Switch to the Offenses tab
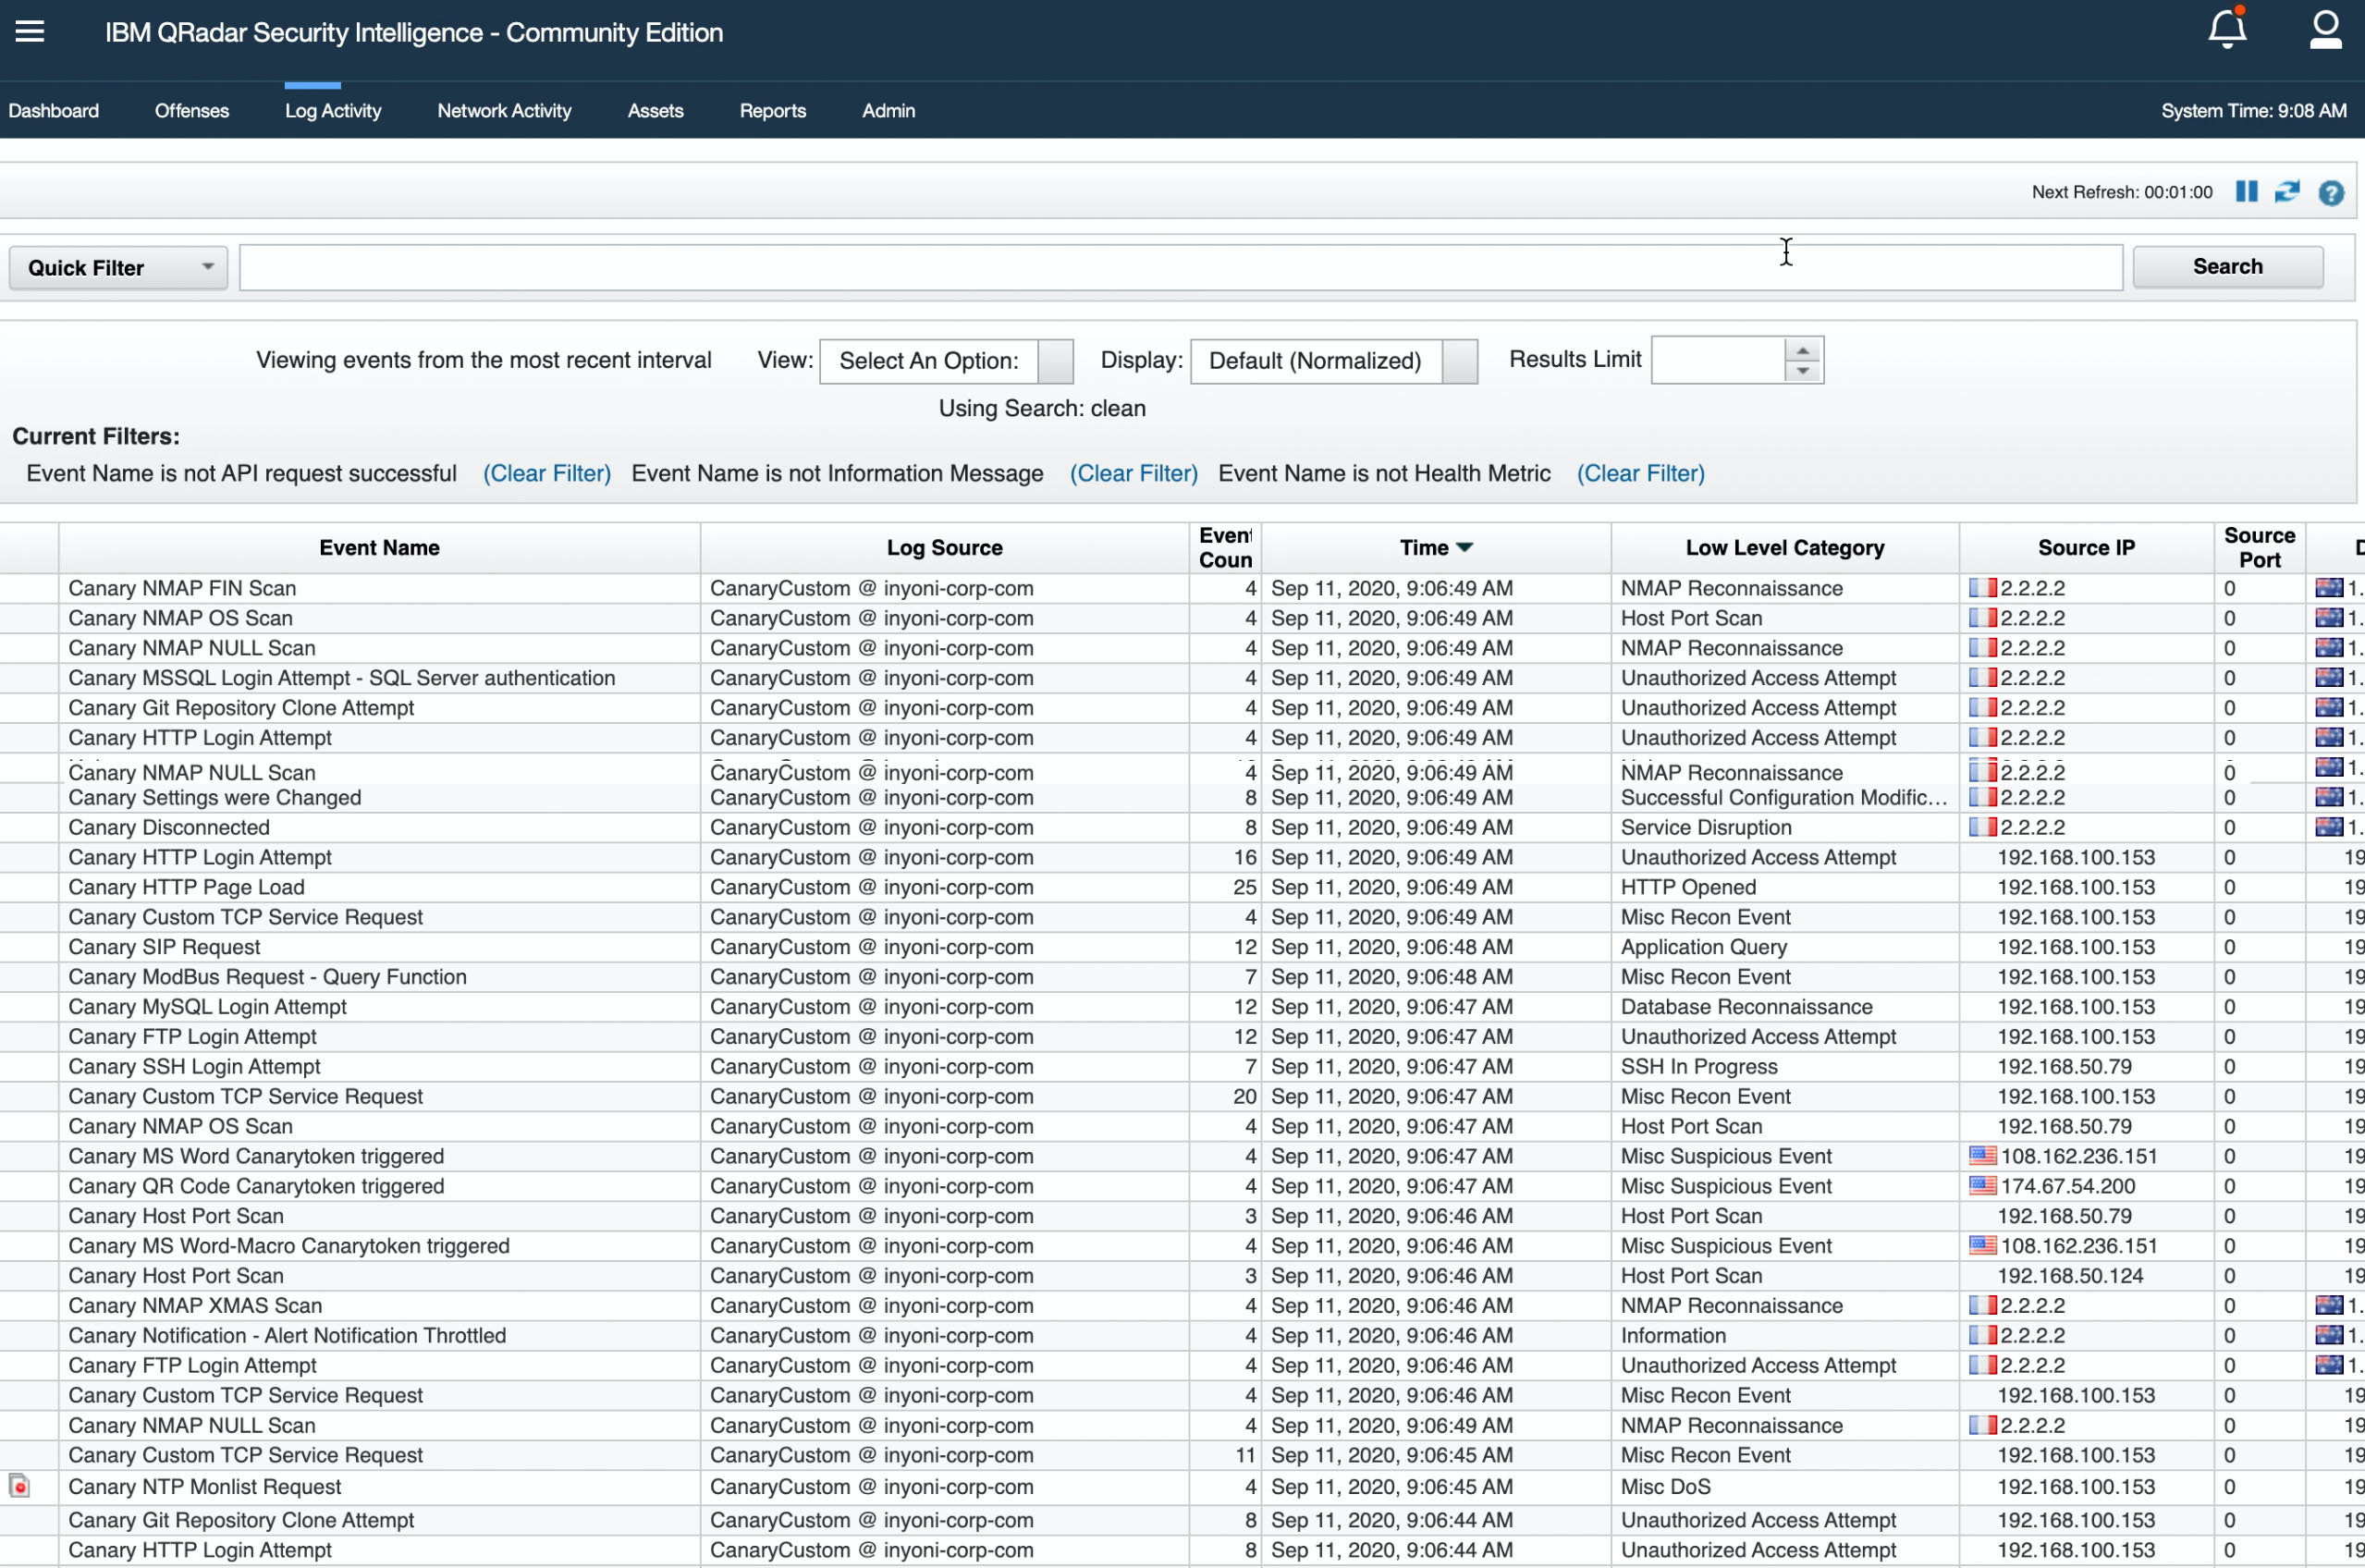 [x=192, y=111]
